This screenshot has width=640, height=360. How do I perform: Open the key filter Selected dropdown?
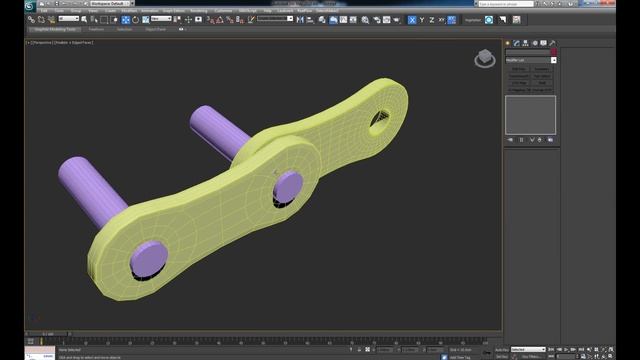(528, 350)
